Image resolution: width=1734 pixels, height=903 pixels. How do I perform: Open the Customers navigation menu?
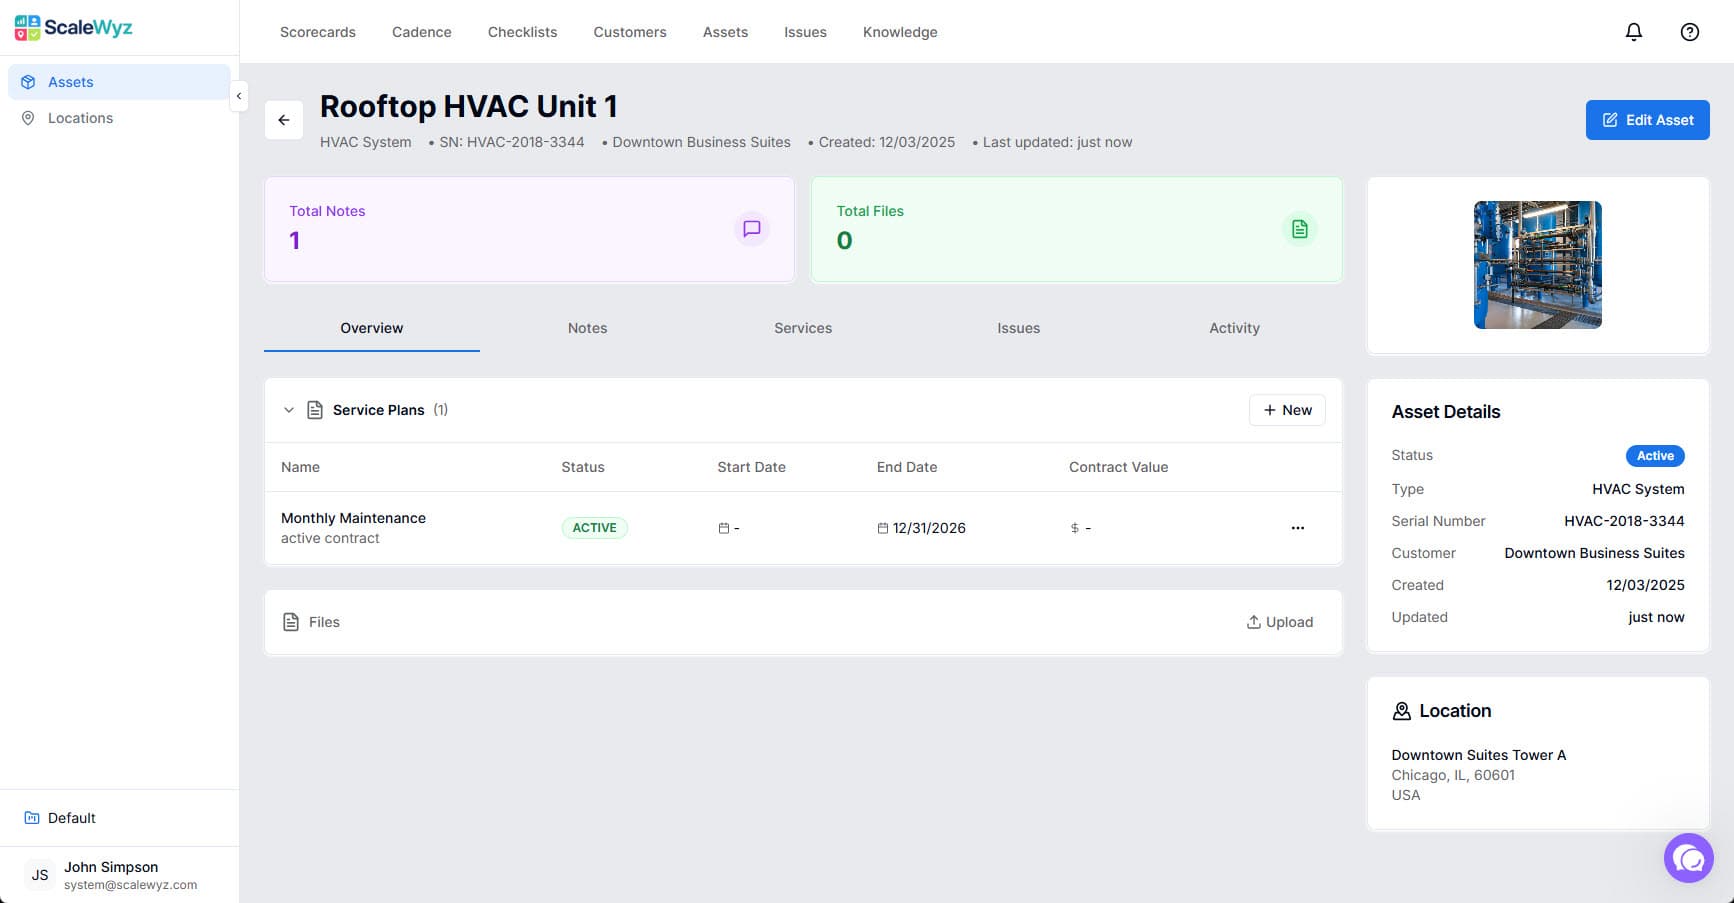pyautogui.click(x=629, y=31)
